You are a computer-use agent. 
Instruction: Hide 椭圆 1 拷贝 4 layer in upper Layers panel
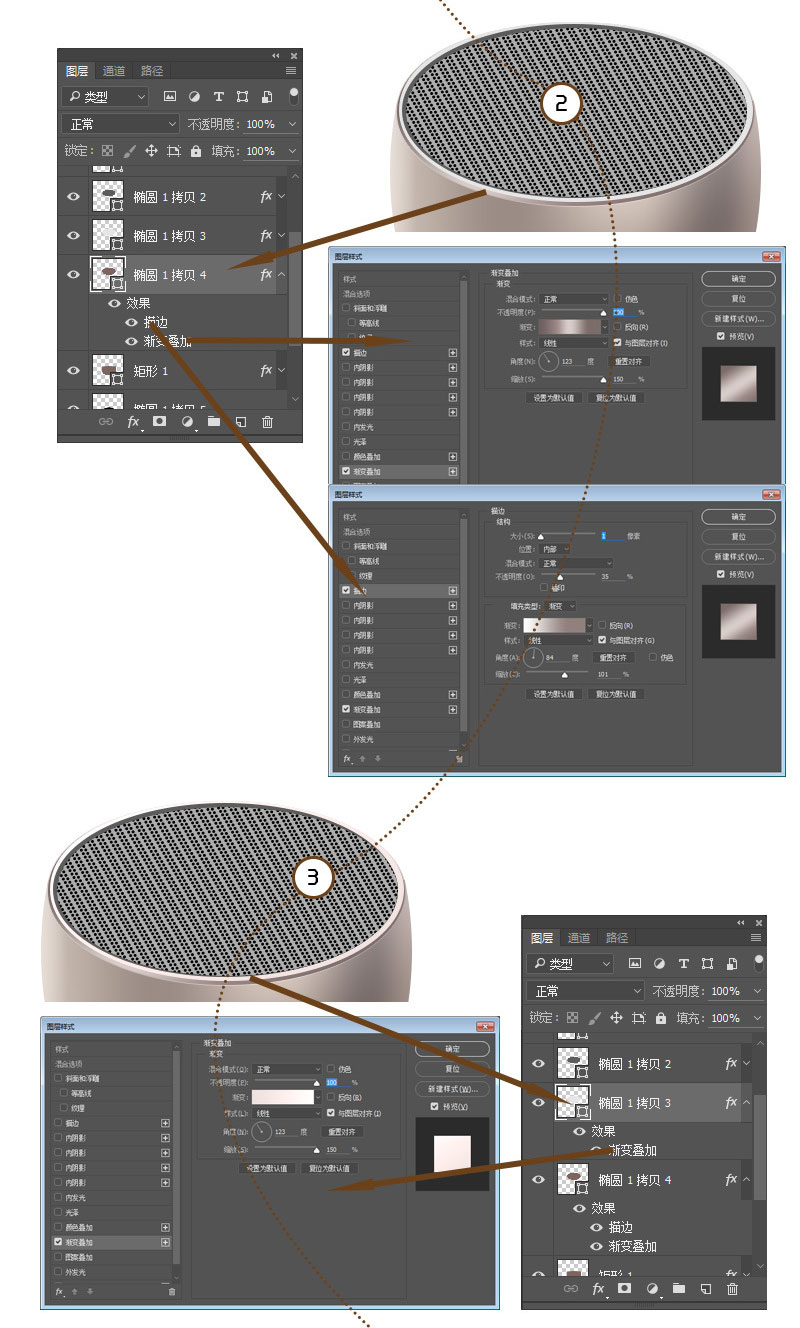73,274
